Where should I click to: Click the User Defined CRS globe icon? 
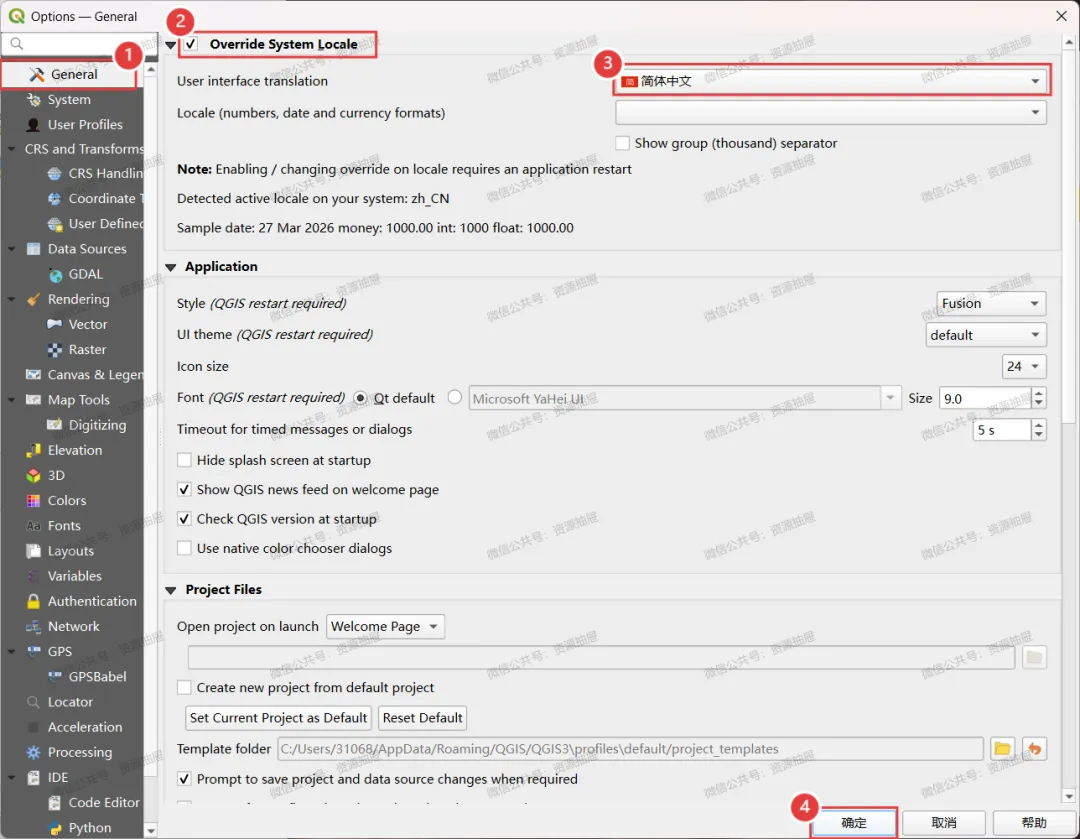point(54,224)
